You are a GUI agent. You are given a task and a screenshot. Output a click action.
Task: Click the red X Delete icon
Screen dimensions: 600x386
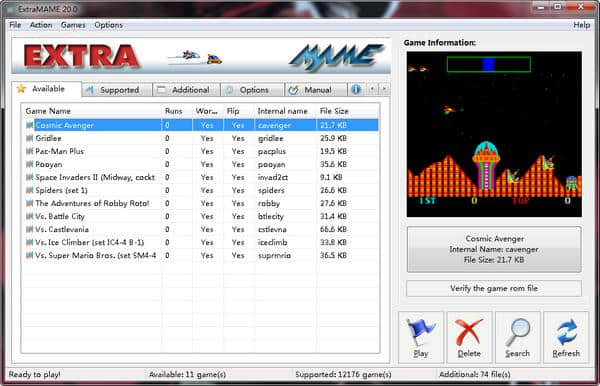click(x=469, y=332)
